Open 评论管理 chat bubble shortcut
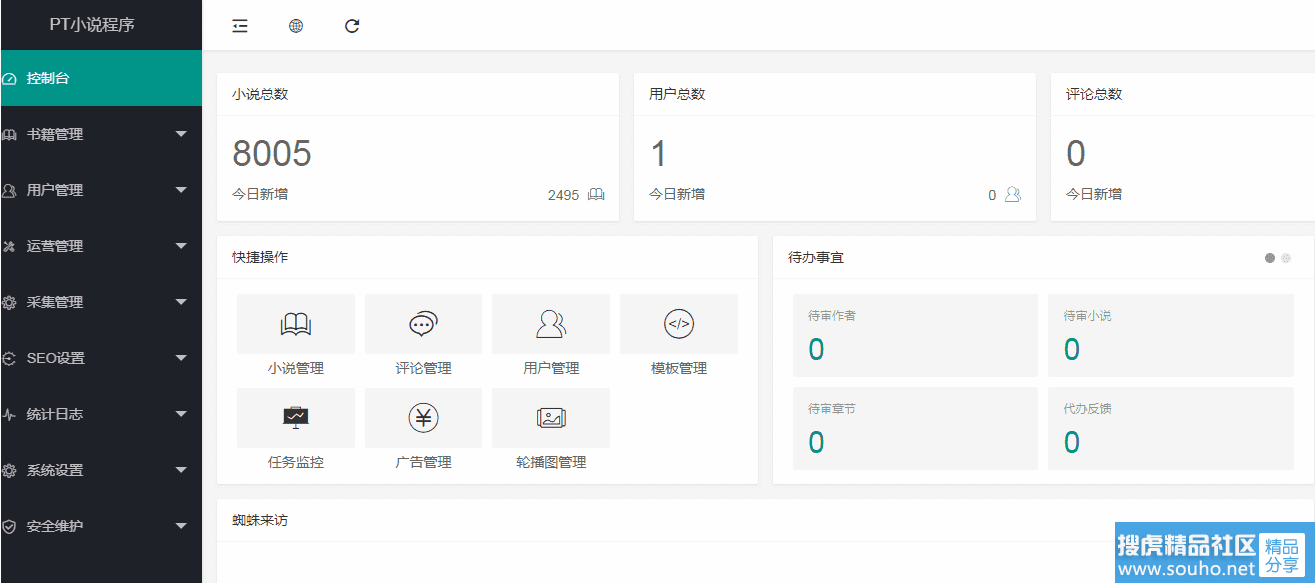Screen dimensions: 1315x583 click(x=423, y=324)
